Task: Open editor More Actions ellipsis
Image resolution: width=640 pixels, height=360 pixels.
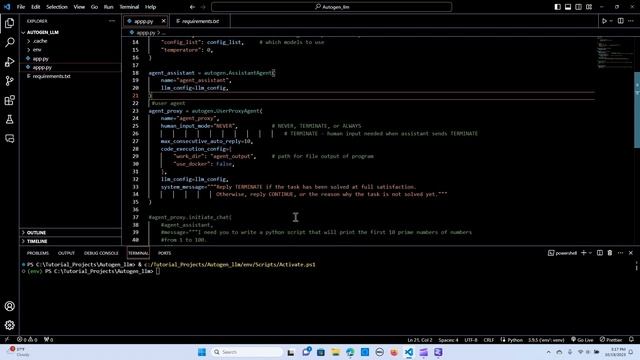Action: pos(631,21)
